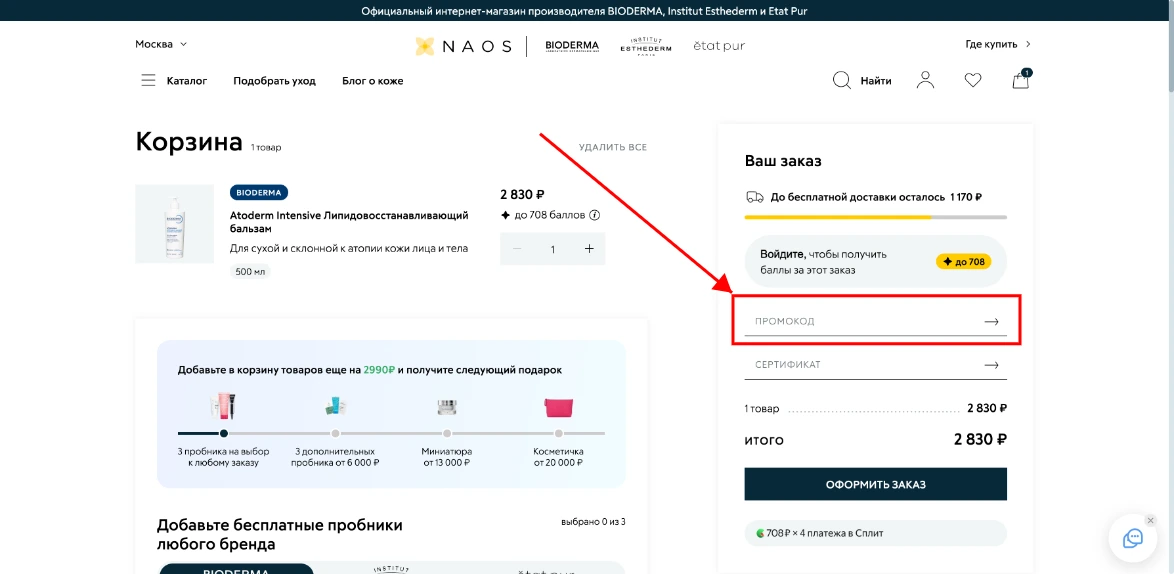Submit promo code with arrow icon
This screenshot has height=574, width=1174.
(991, 321)
